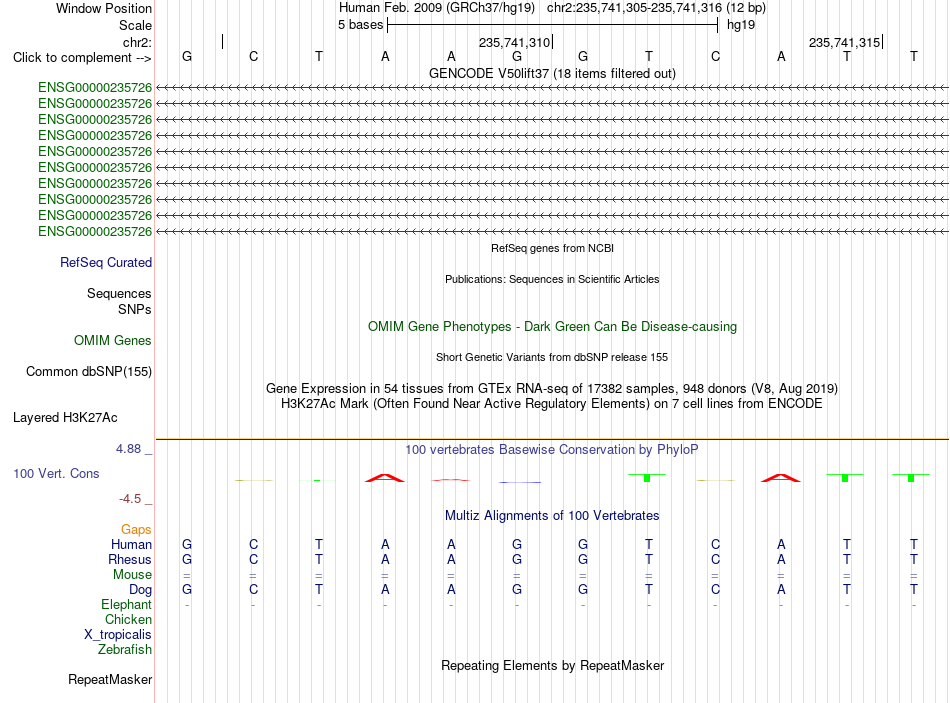
Task: Open the RefSeq Curated track label
Action: click(x=106, y=262)
